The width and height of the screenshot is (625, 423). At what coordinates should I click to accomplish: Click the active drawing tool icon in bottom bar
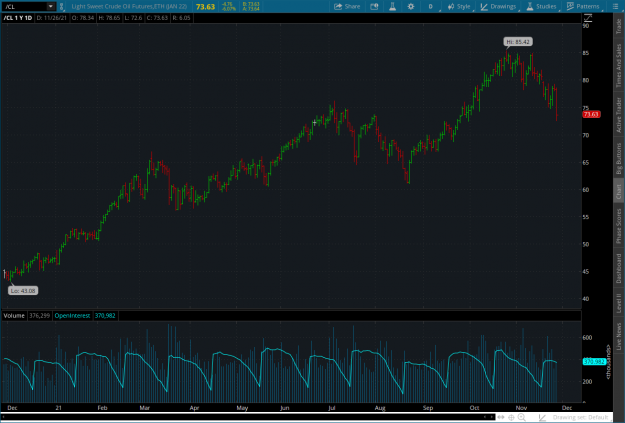(x=542, y=417)
